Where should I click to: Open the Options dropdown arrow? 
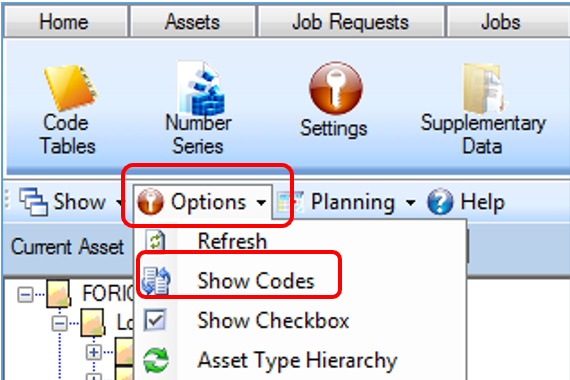tap(261, 203)
